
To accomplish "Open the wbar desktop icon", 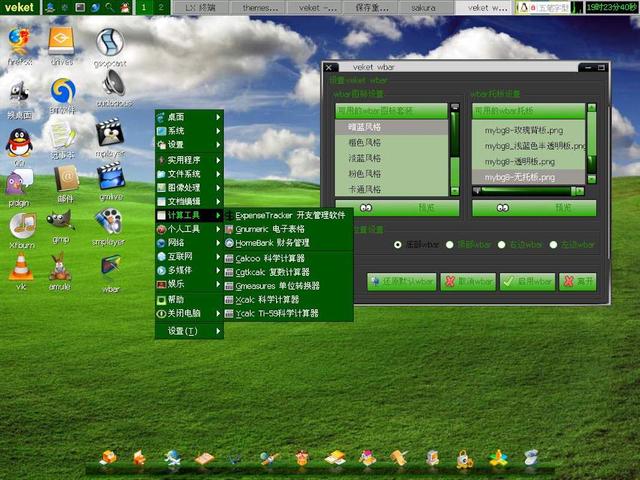I will (x=111, y=268).
